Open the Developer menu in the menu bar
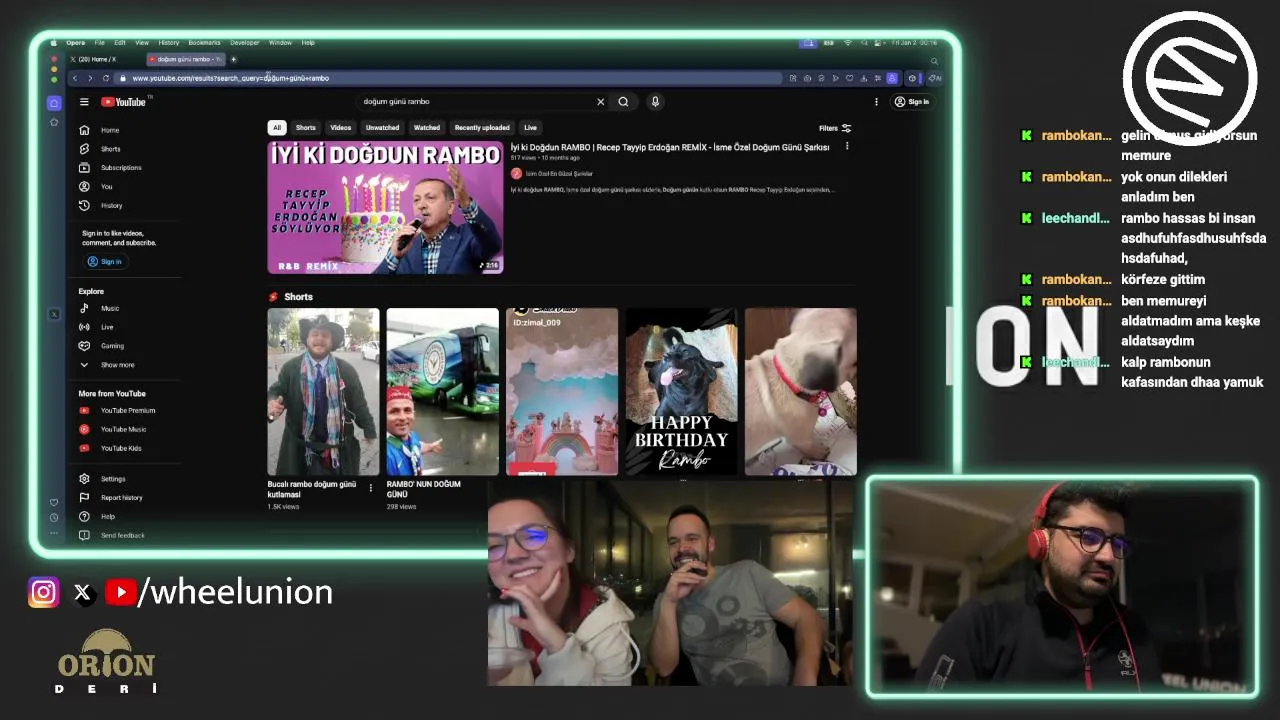 [245, 43]
